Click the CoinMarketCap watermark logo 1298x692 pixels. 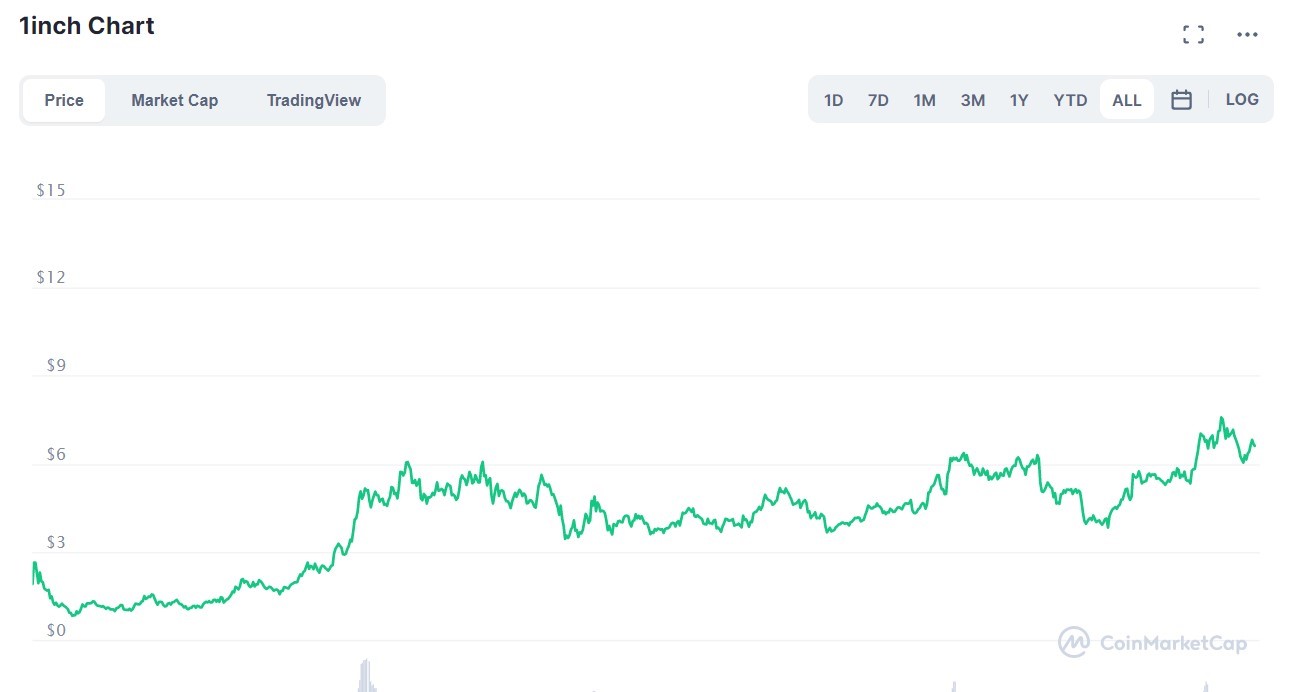click(1153, 643)
